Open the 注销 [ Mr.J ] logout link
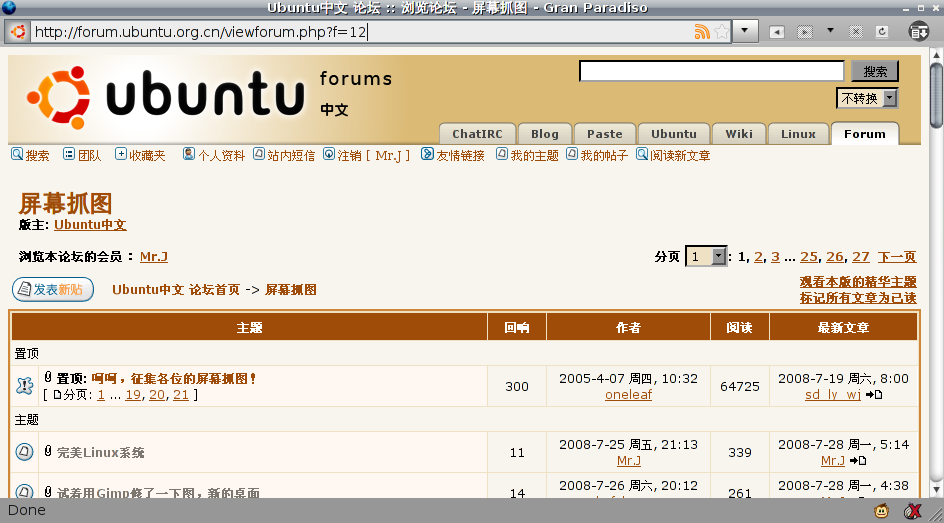Image resolution: width=944 pixels, height=523 pixels. coord(374,156)
